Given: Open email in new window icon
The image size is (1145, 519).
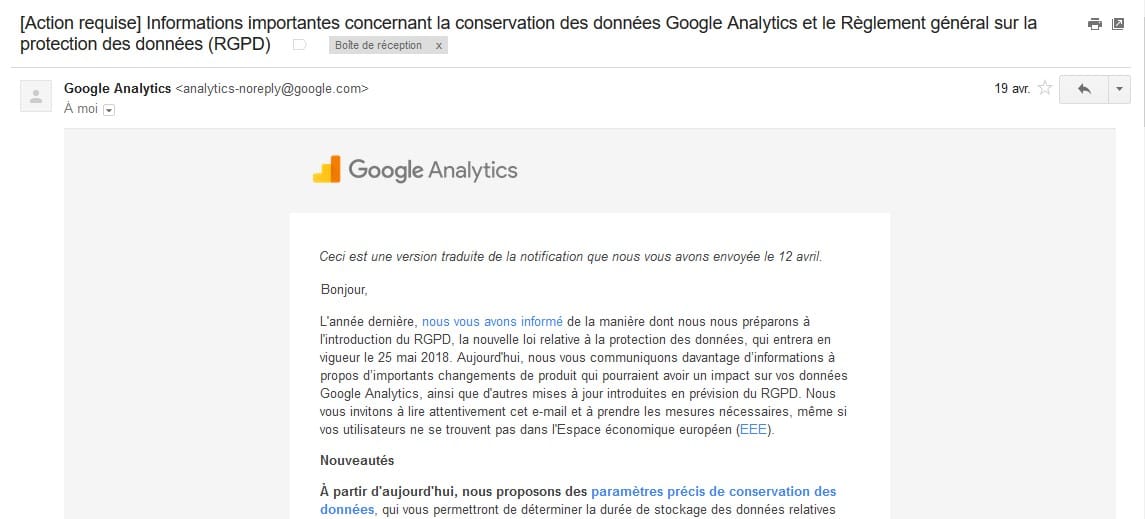Looking at the screenshot, I should (x=1119, y=24).
